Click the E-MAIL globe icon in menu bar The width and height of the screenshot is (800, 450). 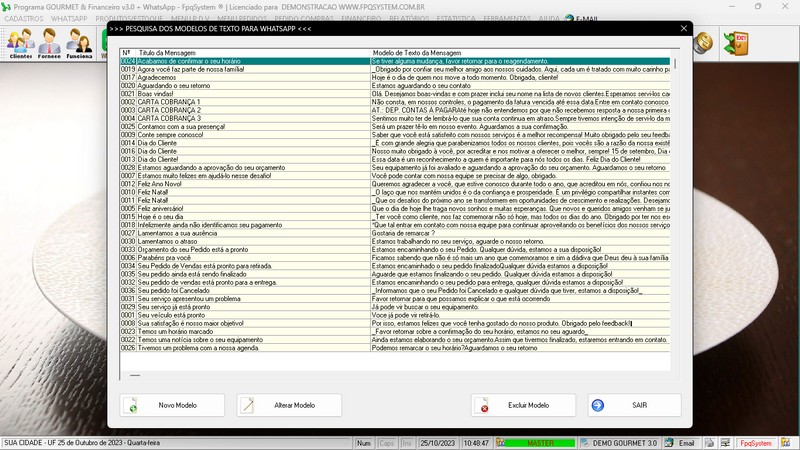pyautogui.click(x=569, y=19)
